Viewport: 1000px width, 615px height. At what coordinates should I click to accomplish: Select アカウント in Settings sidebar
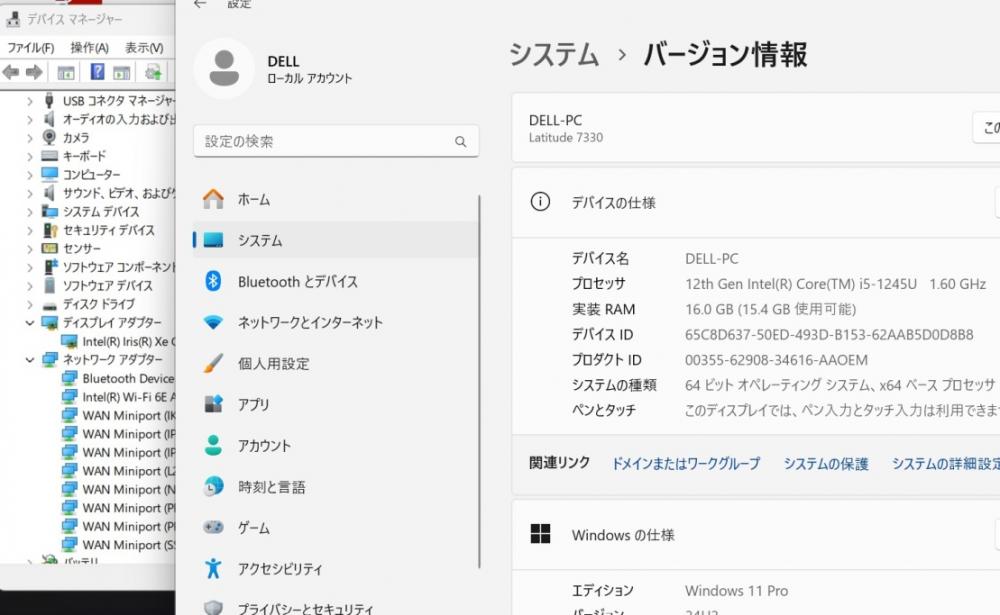pyautogui.click(x=335, y=445)
